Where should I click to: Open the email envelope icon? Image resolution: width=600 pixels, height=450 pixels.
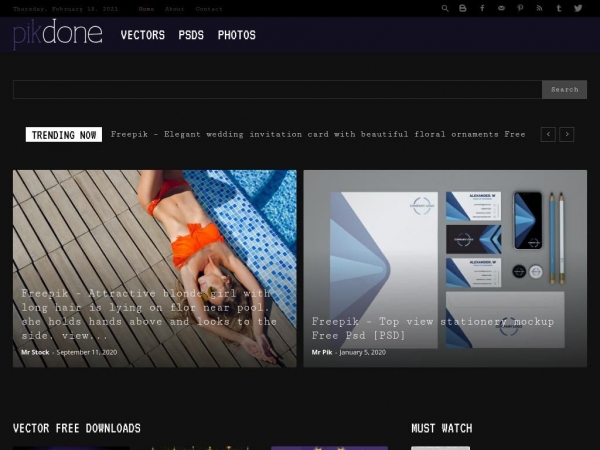tap(501, 8)
